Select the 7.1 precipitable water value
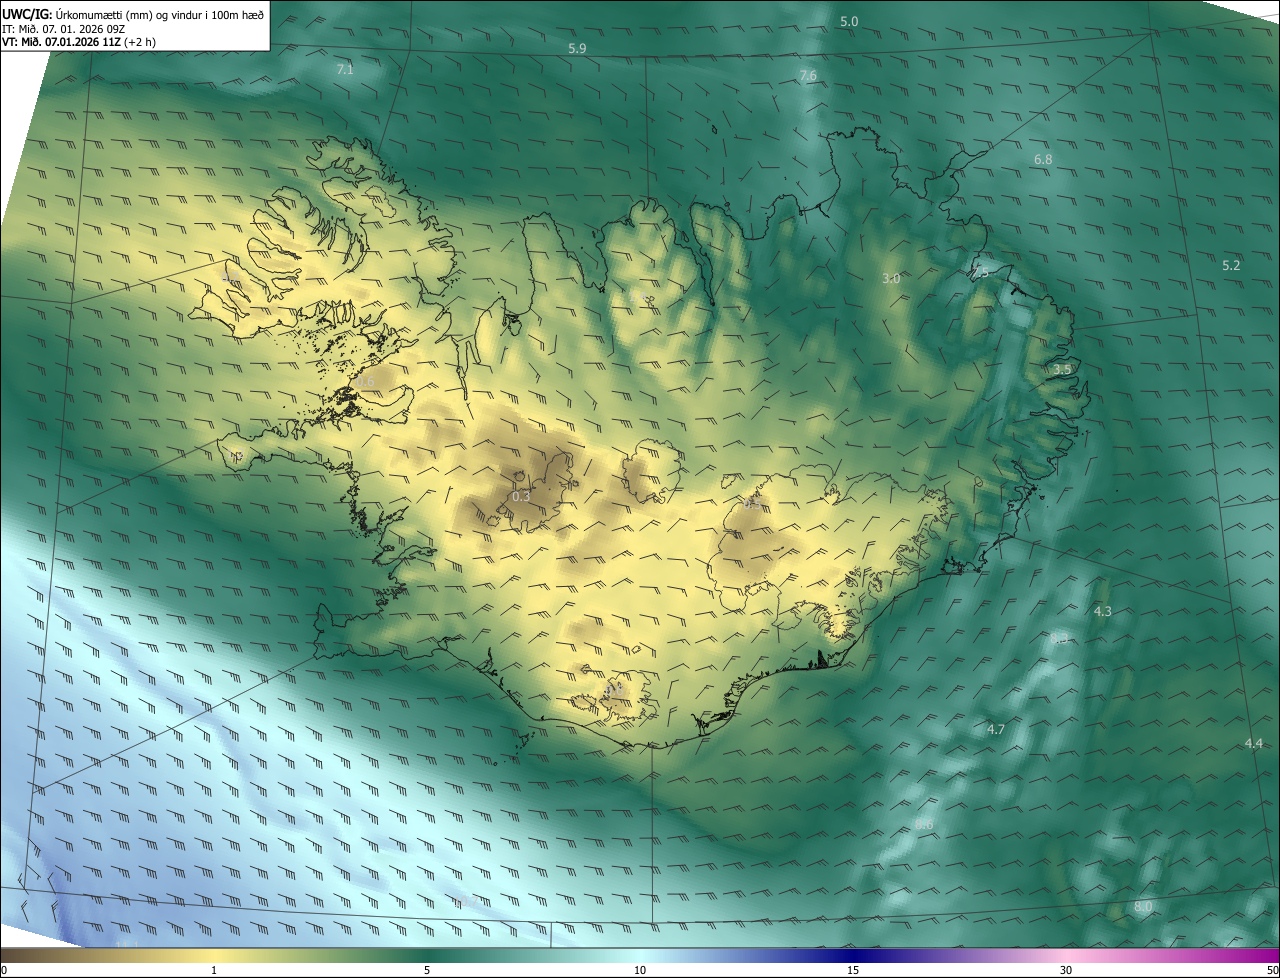The image size is (1280, 978). (x=345, y=70)
